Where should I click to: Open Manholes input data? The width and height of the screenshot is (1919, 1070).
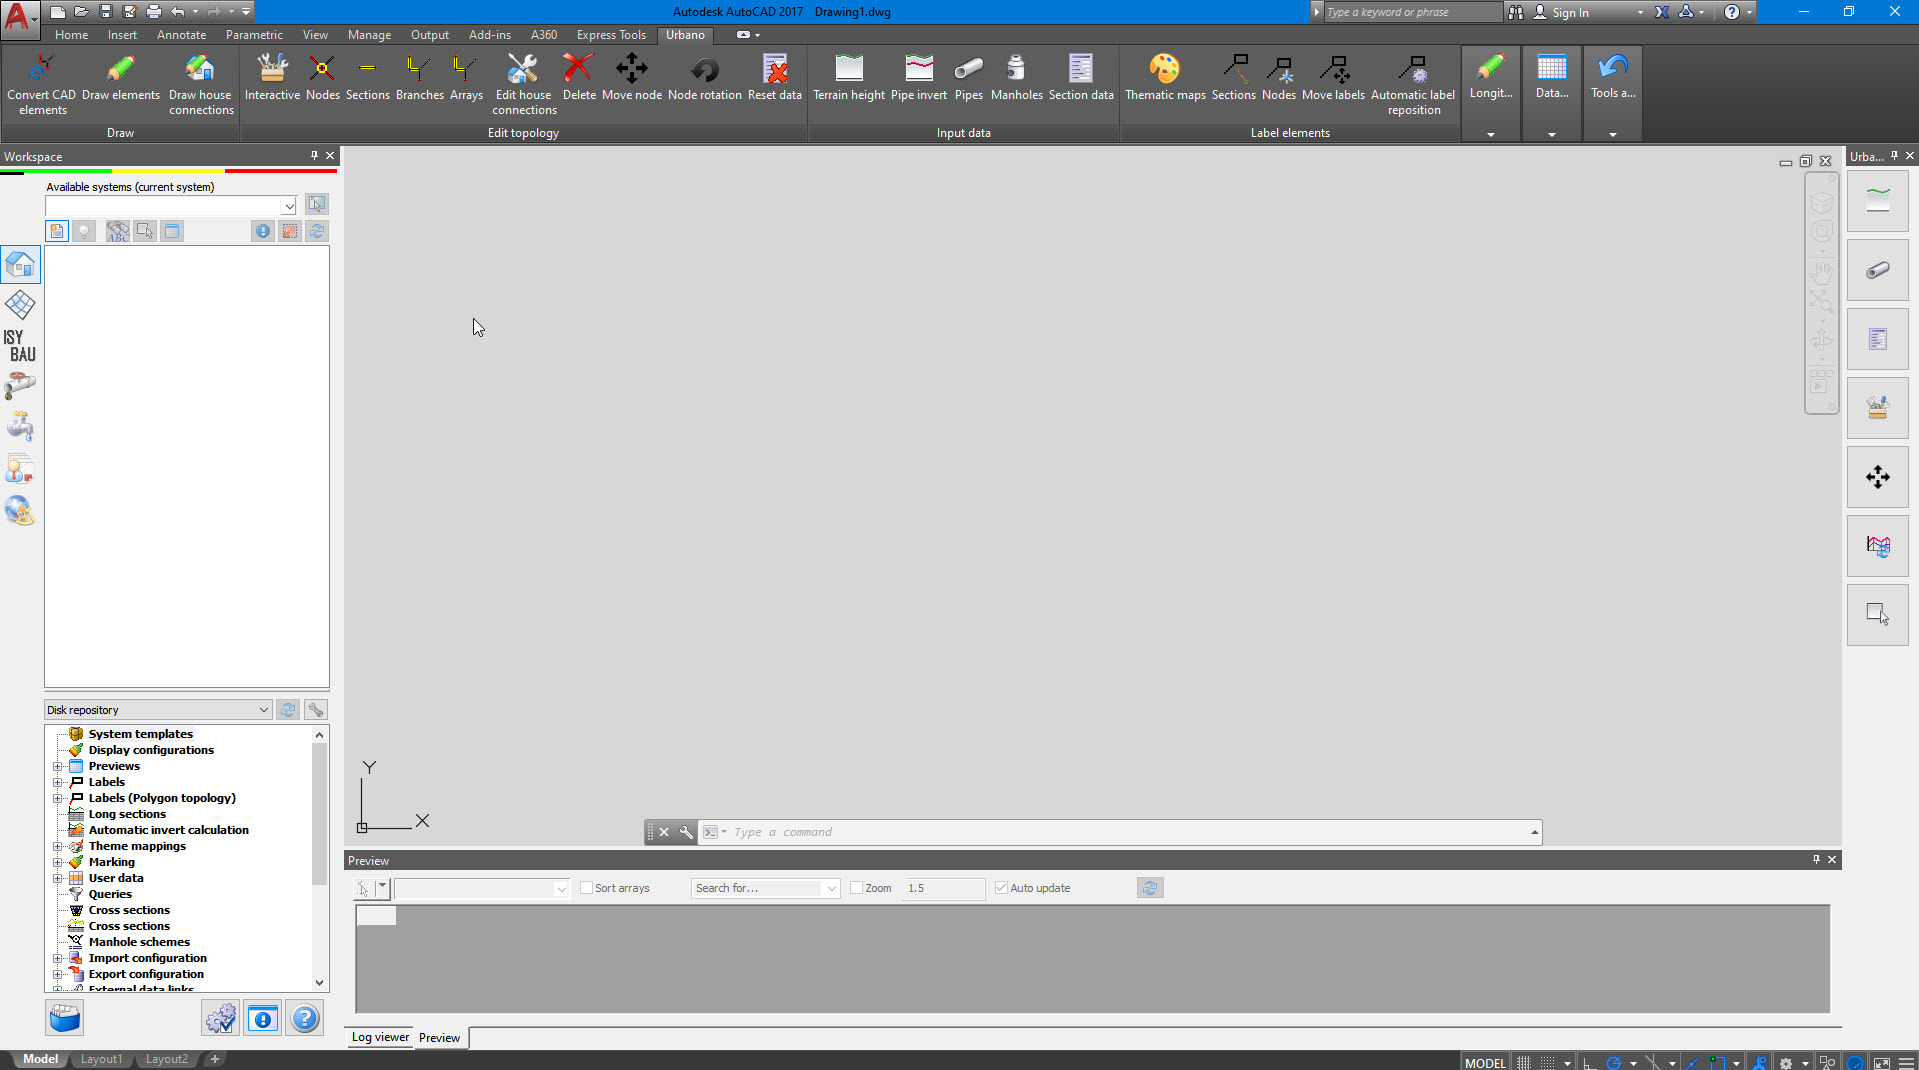click(x=1016, y=77)
